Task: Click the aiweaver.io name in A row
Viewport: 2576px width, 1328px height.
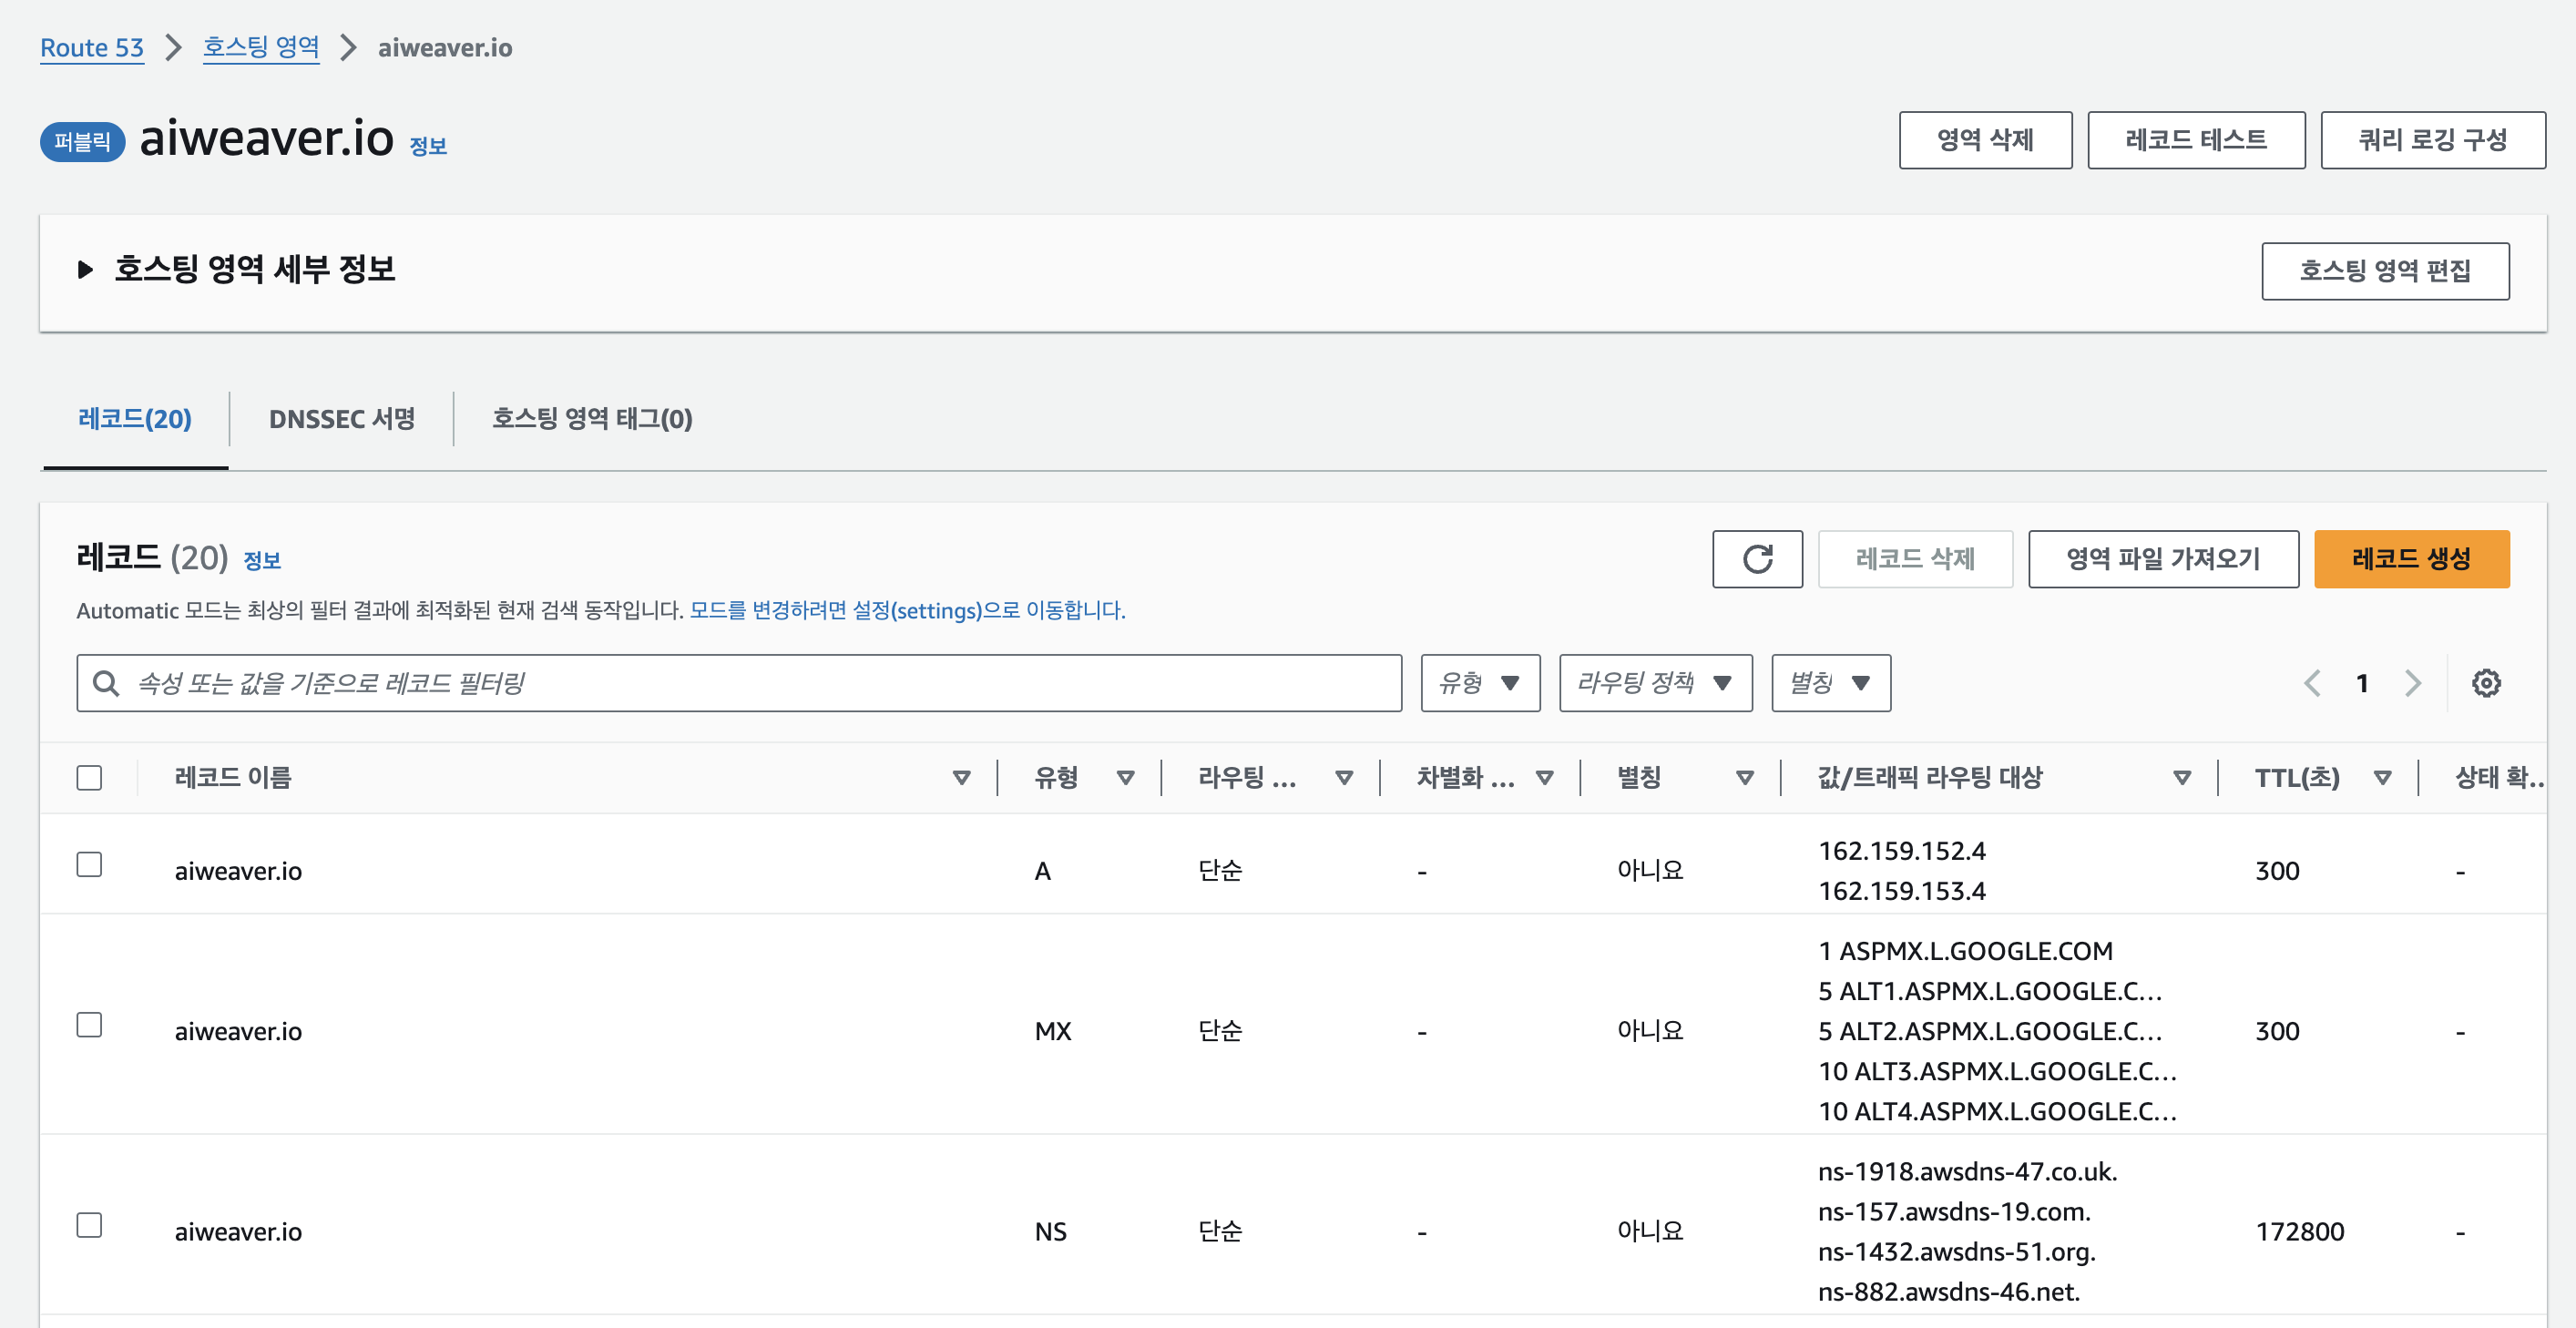Action: pos(238,871)
